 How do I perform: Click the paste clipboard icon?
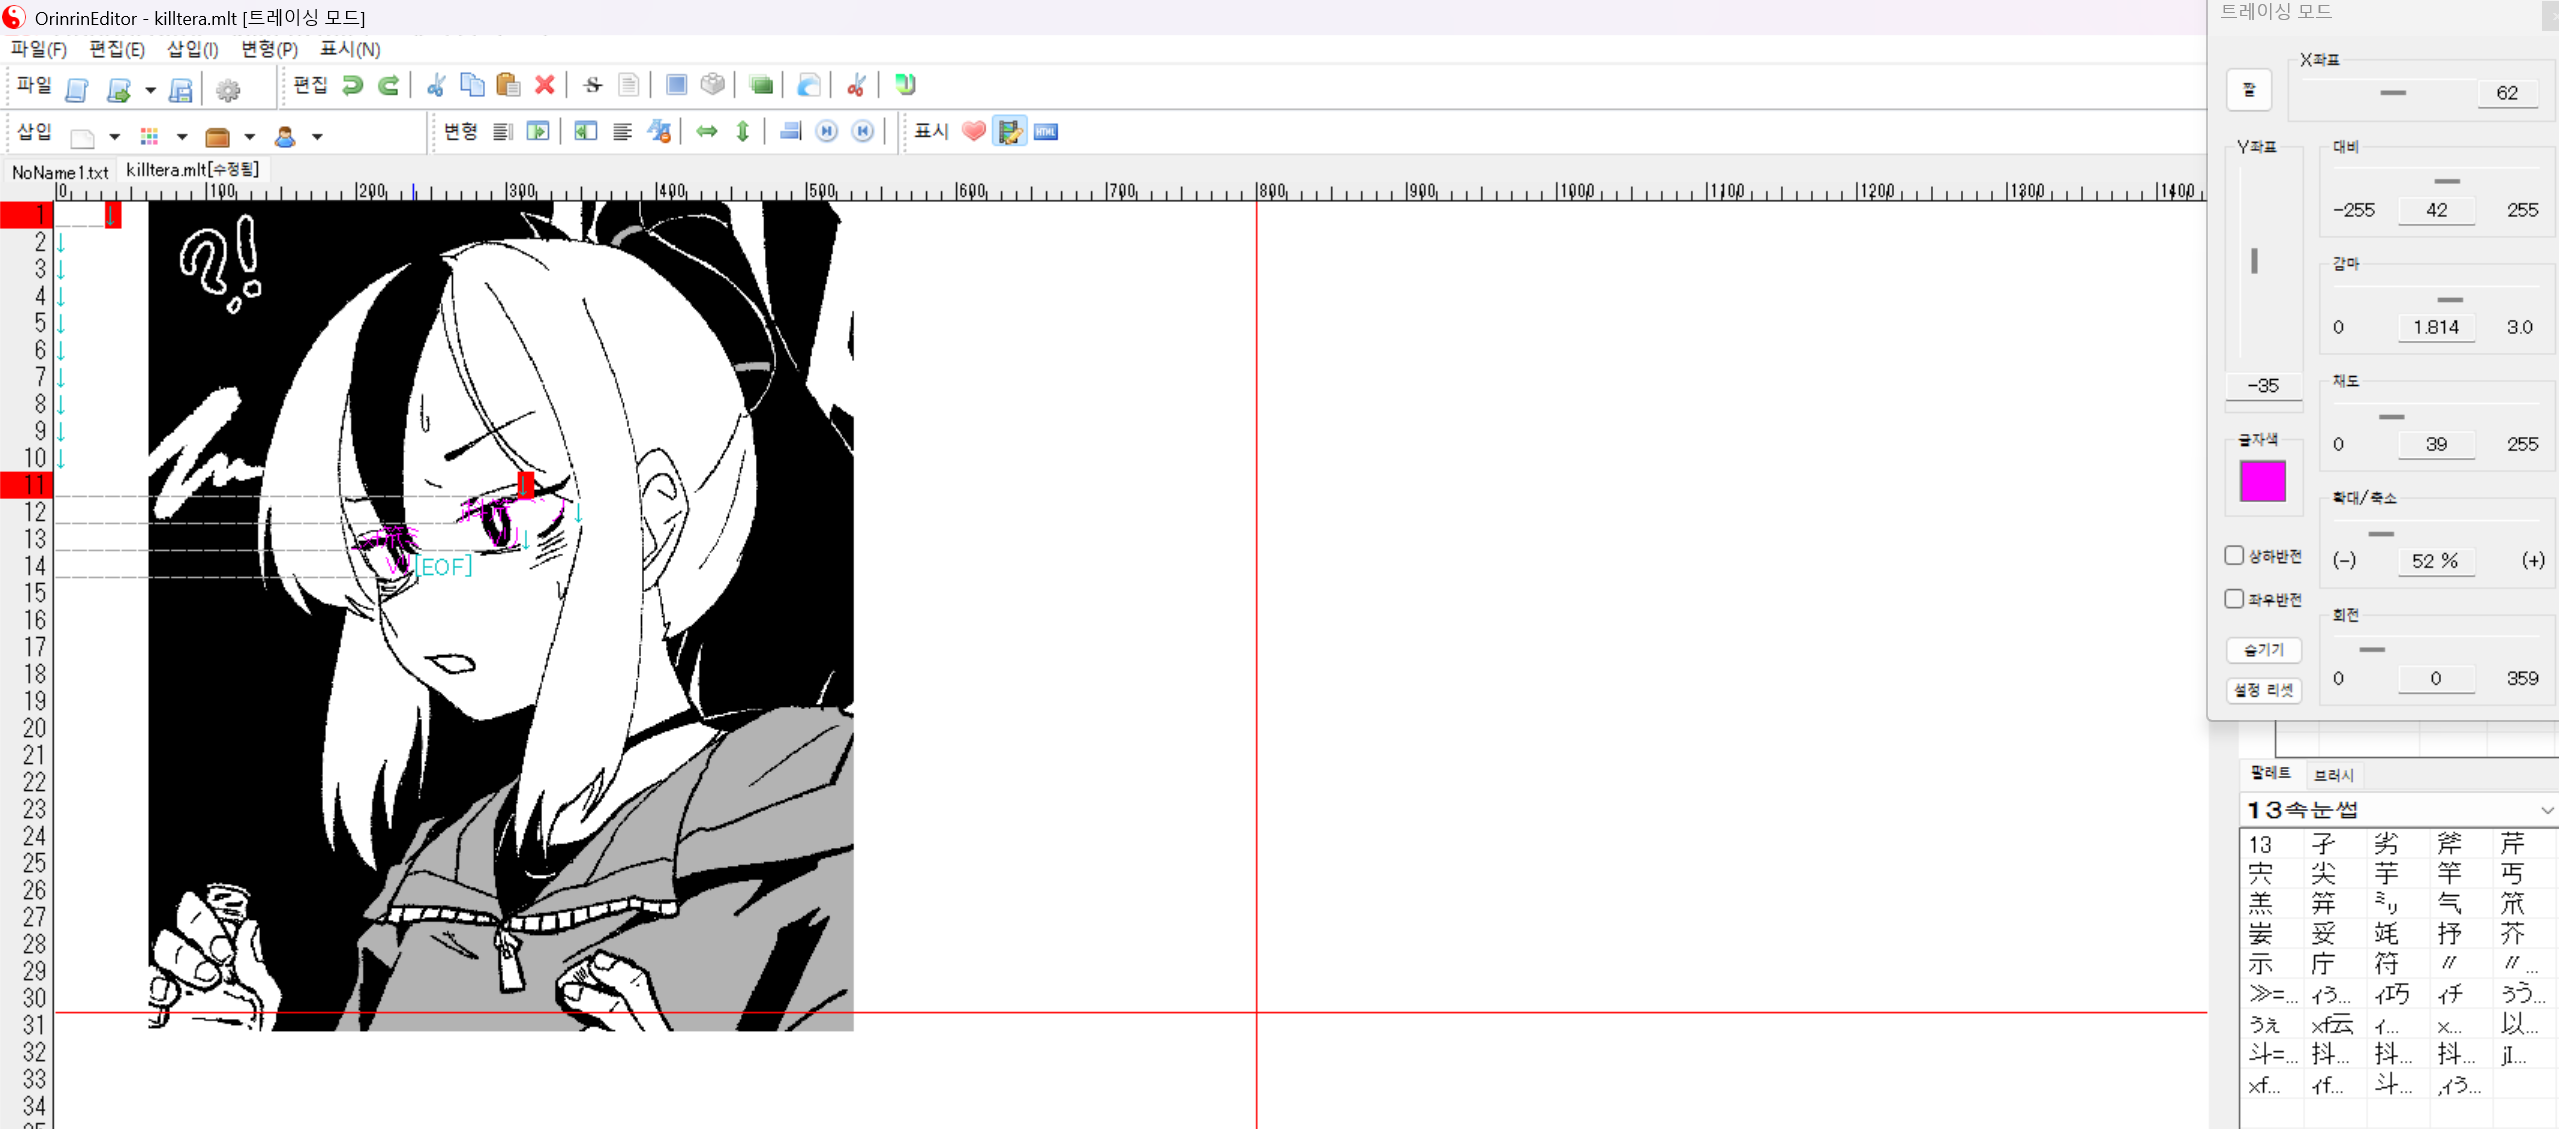(508, 86)
